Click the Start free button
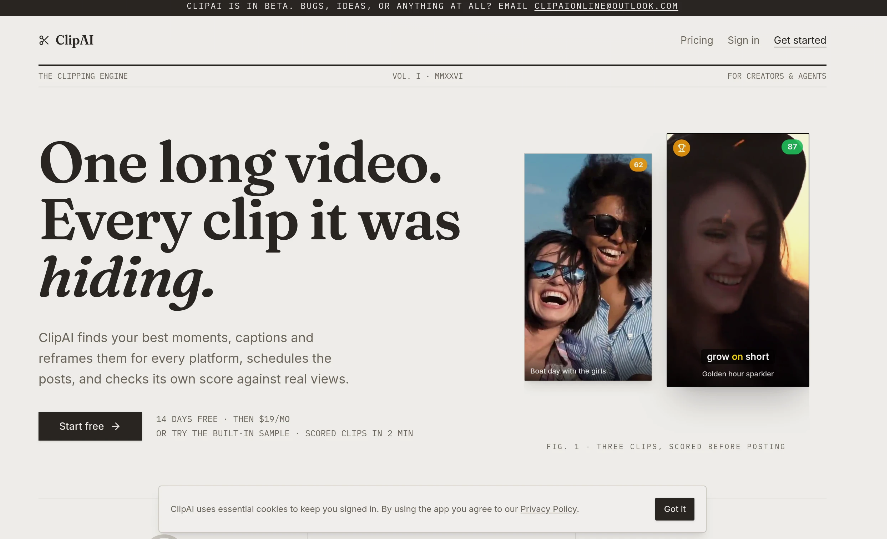887x539 pixels. click(90, 426)
